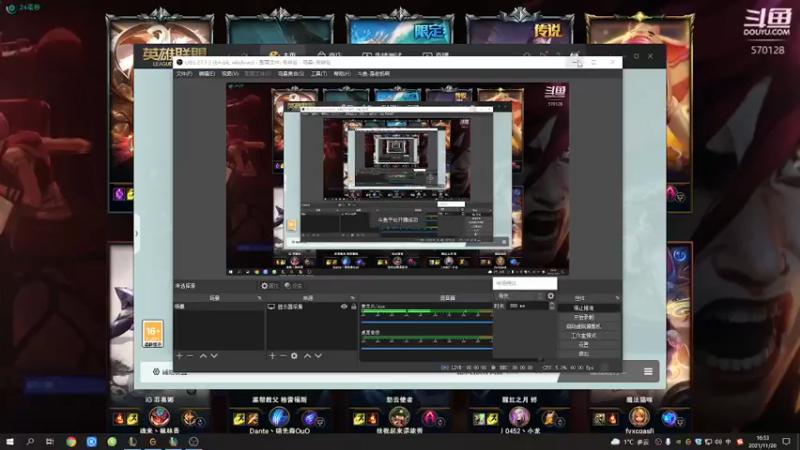Click the champion portrait above 魂食、楓林香

(159, 417)
